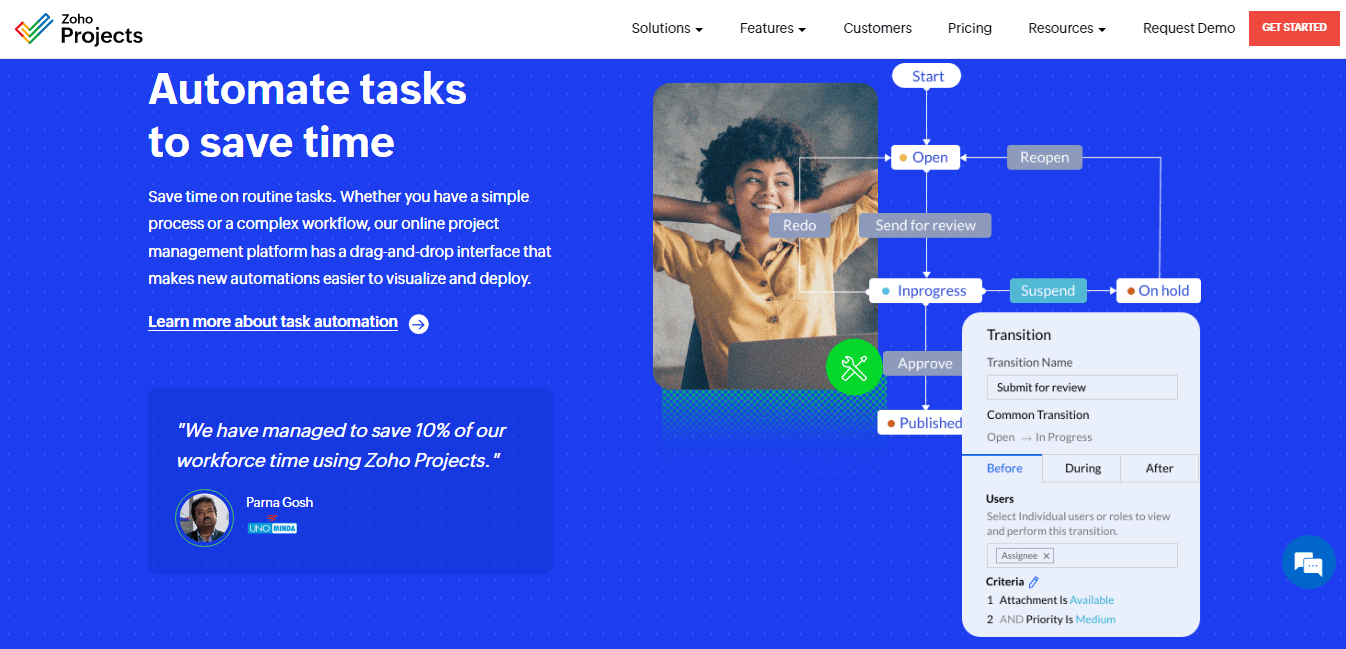Open Learn more about task automation
The width and height of the screenshot is (1346, 649).
point(272,321)
